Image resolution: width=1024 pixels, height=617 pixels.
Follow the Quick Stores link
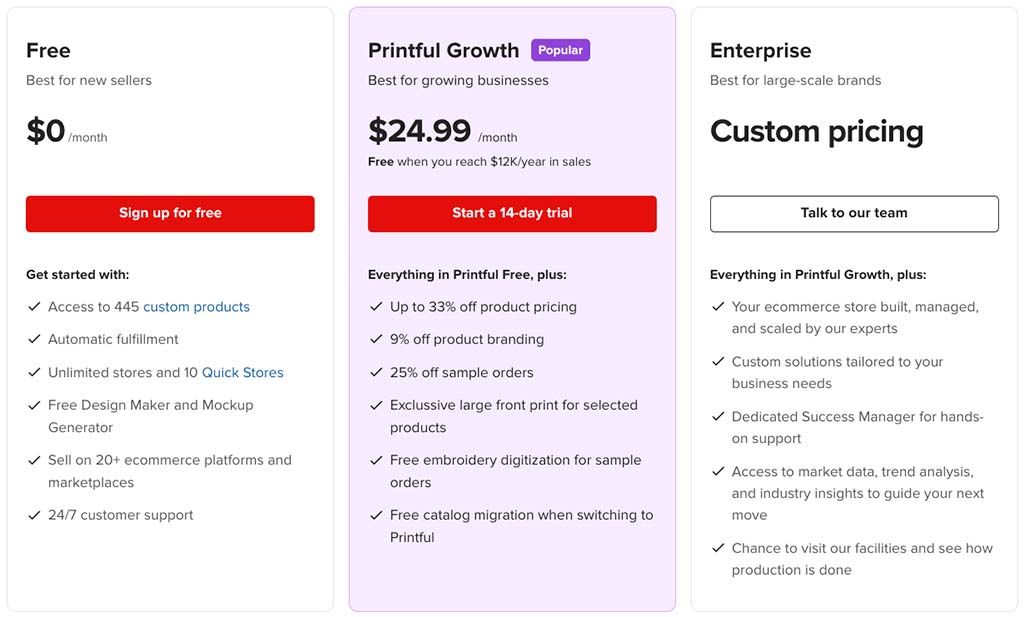click(243, 372)
